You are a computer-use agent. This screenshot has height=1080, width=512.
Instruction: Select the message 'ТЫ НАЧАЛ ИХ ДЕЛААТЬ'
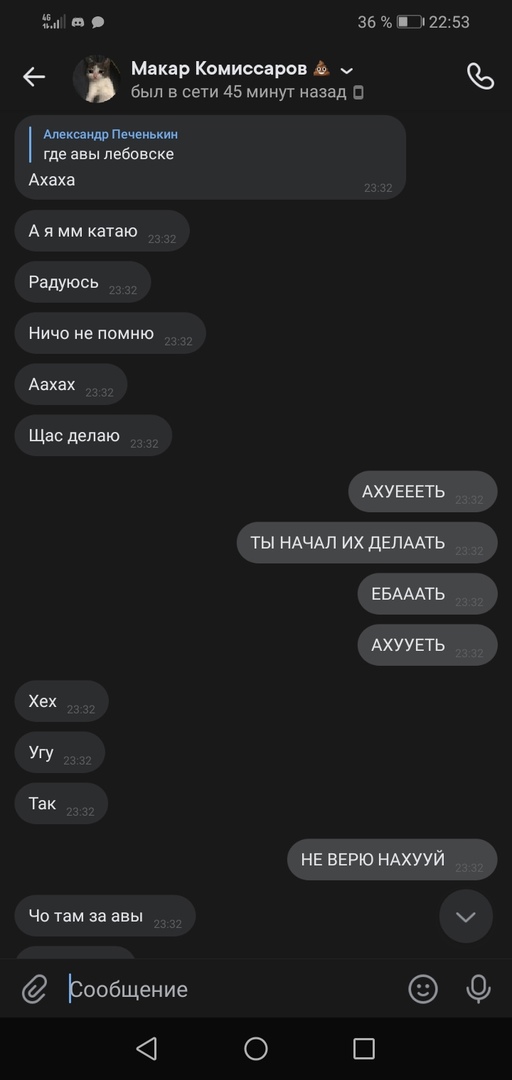tap(367, 543)
